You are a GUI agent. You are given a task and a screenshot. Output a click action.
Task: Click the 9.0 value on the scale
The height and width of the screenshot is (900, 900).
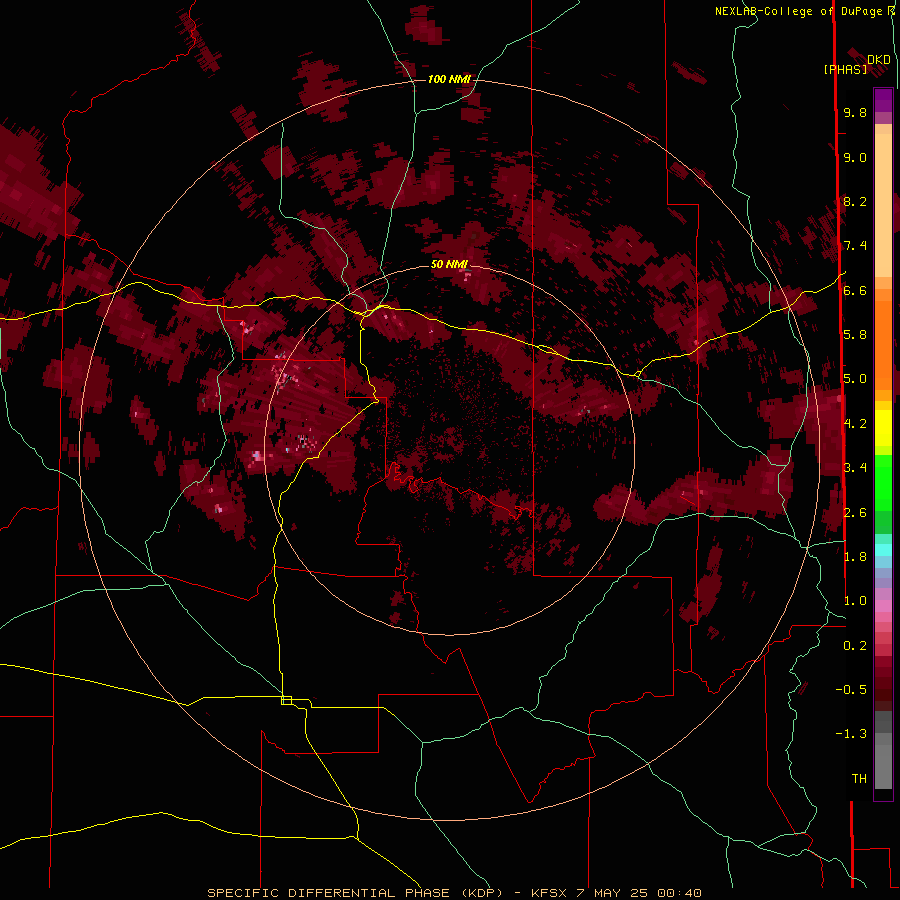tap(855, 158)
